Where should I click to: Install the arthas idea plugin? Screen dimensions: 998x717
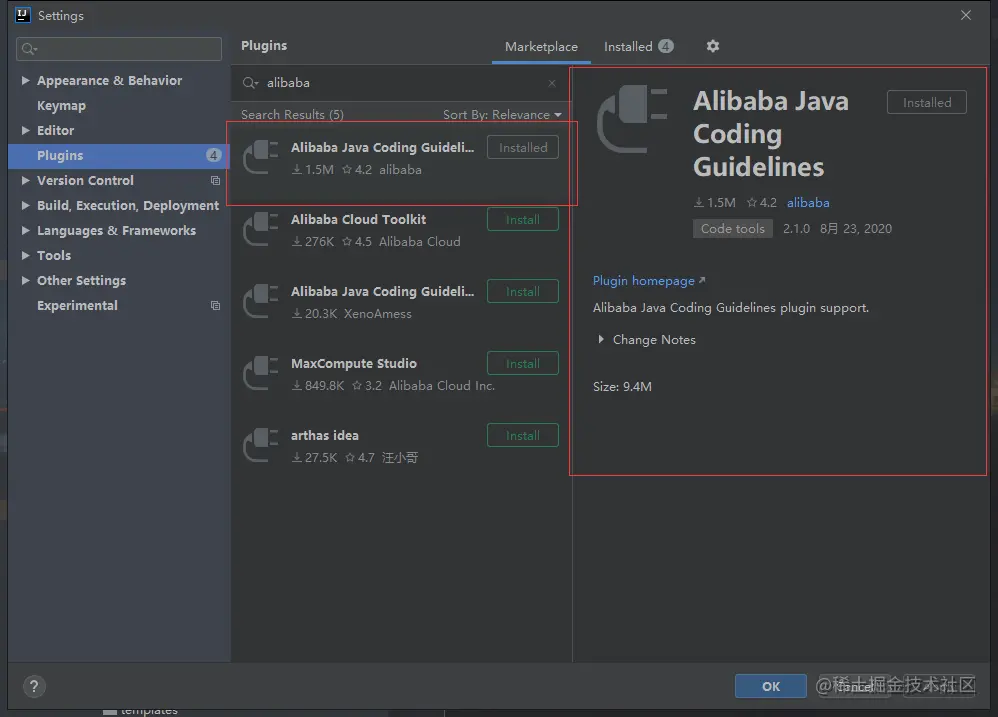[x=523, y=436]
